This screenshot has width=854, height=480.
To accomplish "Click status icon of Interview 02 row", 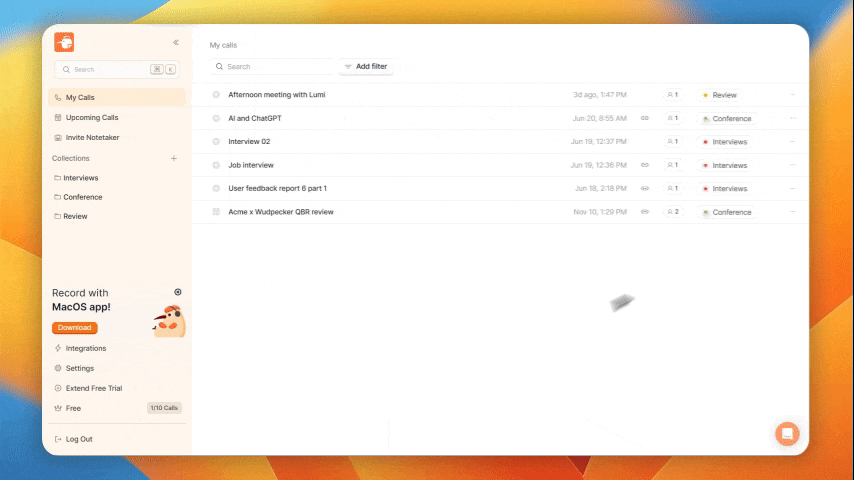I will click(x=216, y=142).
